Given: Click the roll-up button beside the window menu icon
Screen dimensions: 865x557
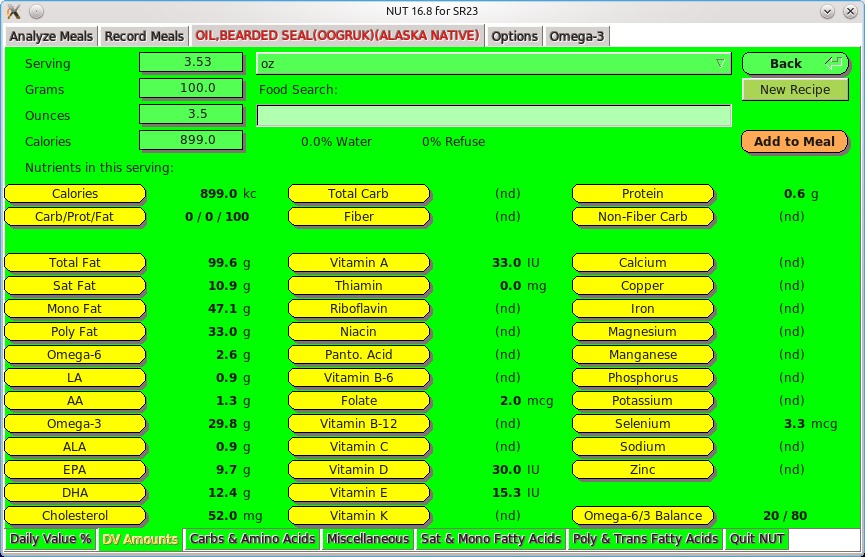Looking at the screenshot, I should coord(37,11).
